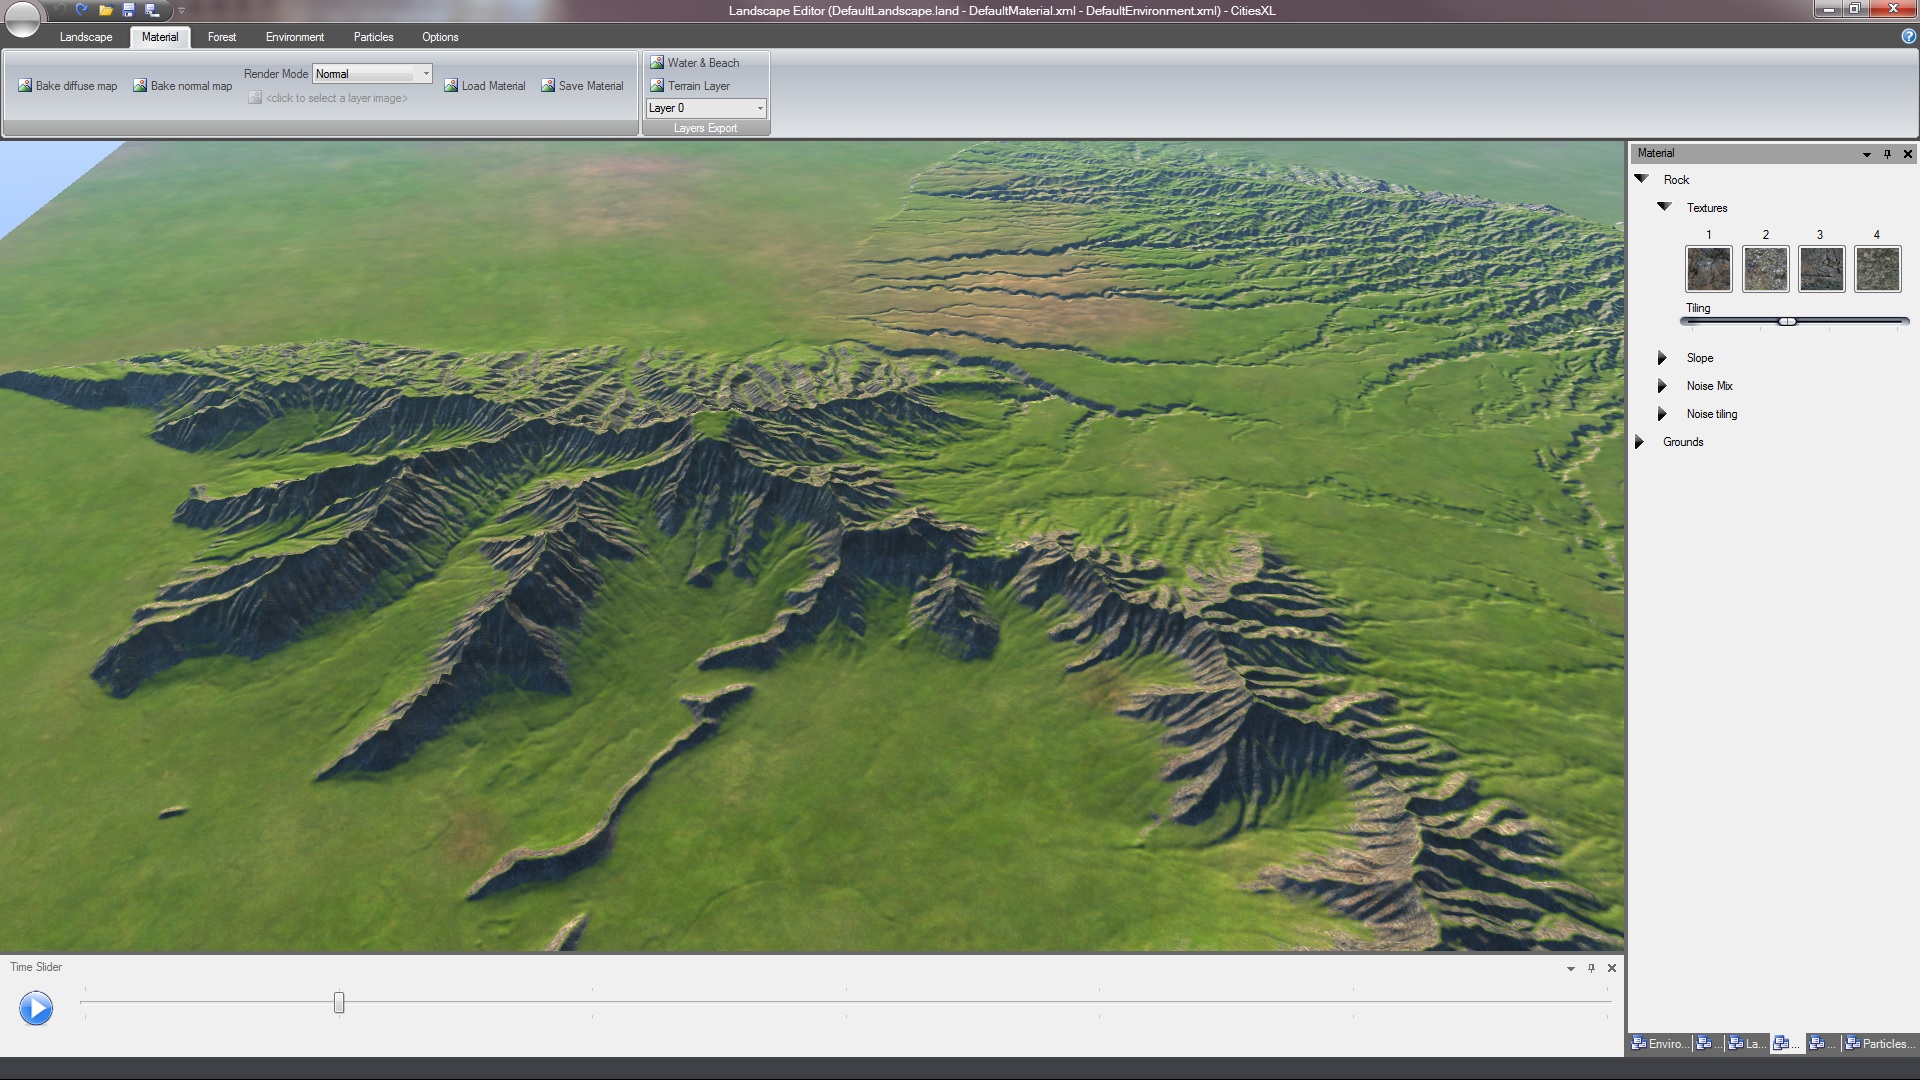Viewport: 1920px width, 1080px height.
Task: Pin the Material panel
Action: pos(1888,154)
